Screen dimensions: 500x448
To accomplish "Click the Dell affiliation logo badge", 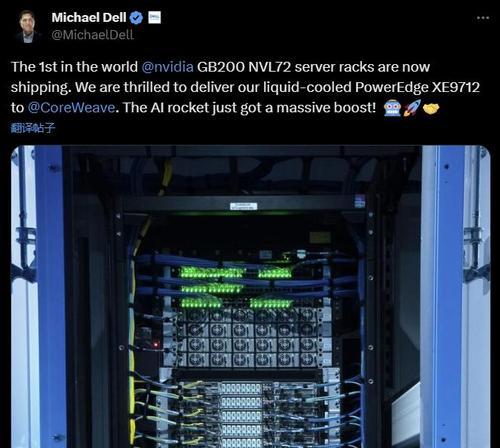I will 154,17.
